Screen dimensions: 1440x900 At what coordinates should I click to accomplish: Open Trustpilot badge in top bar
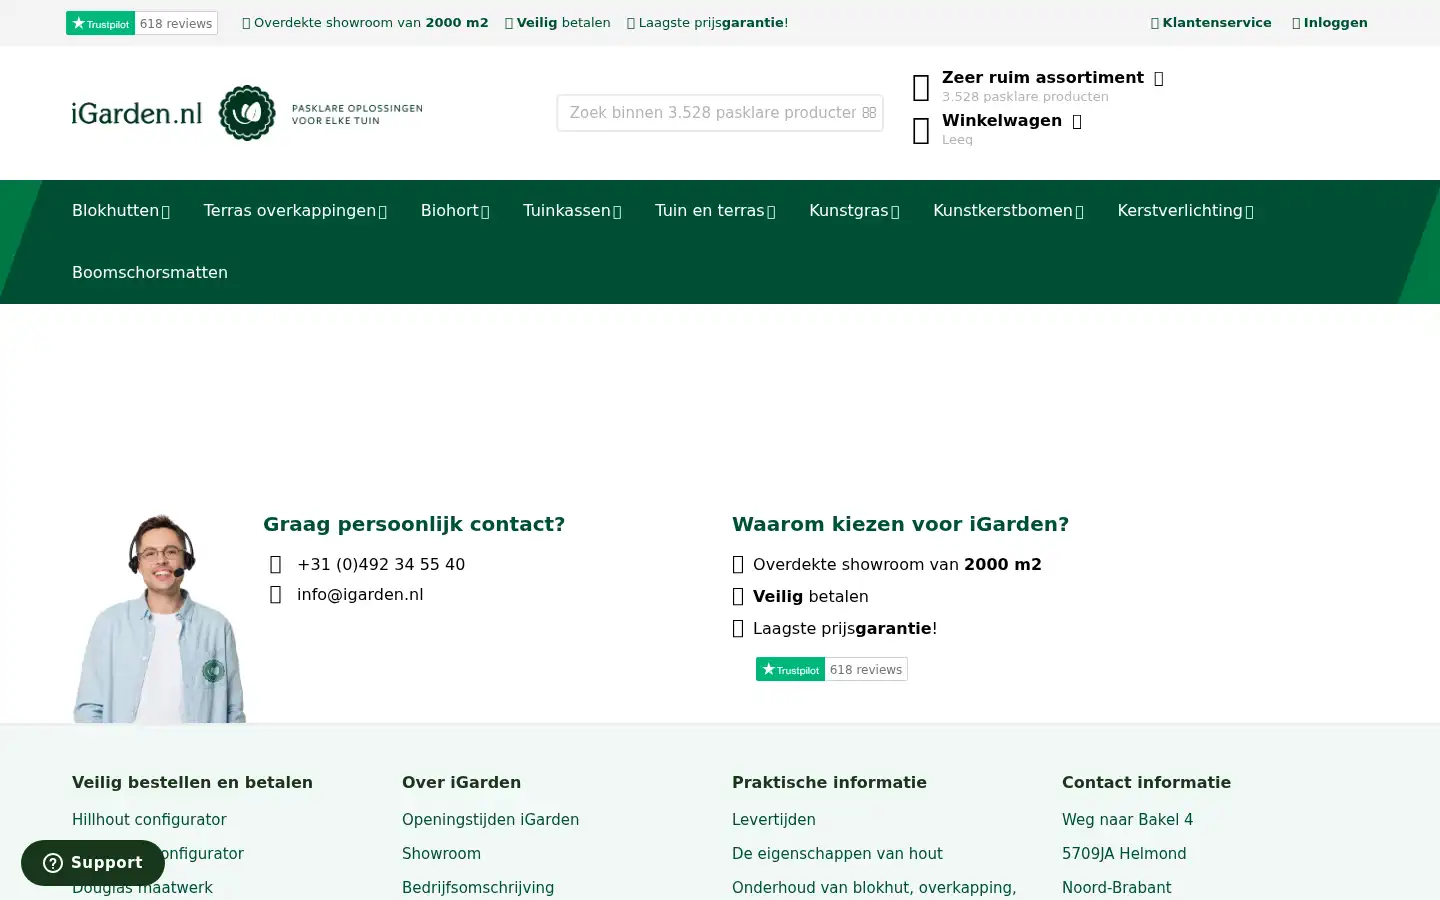click(142, 23)
